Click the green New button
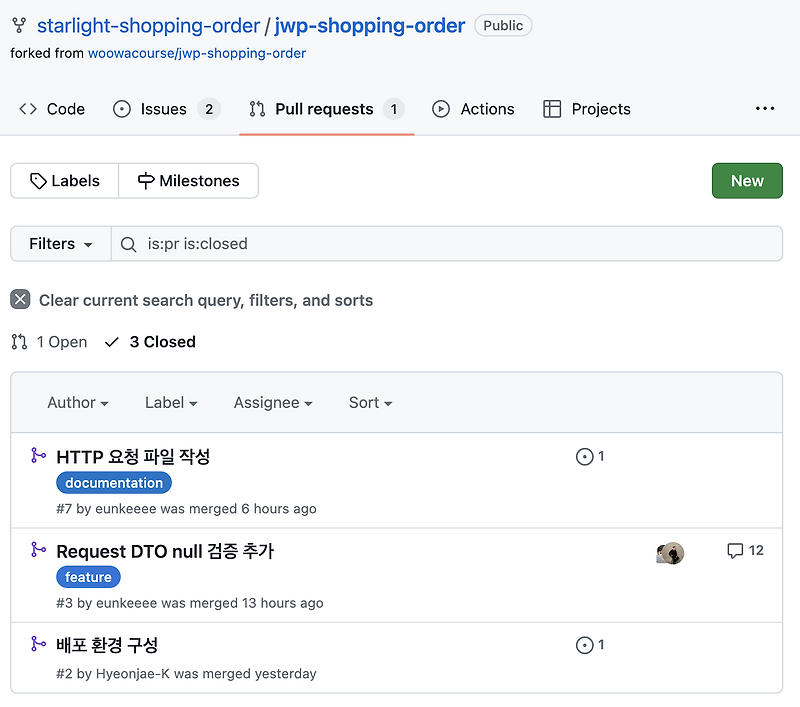 [x=747, y=181]
